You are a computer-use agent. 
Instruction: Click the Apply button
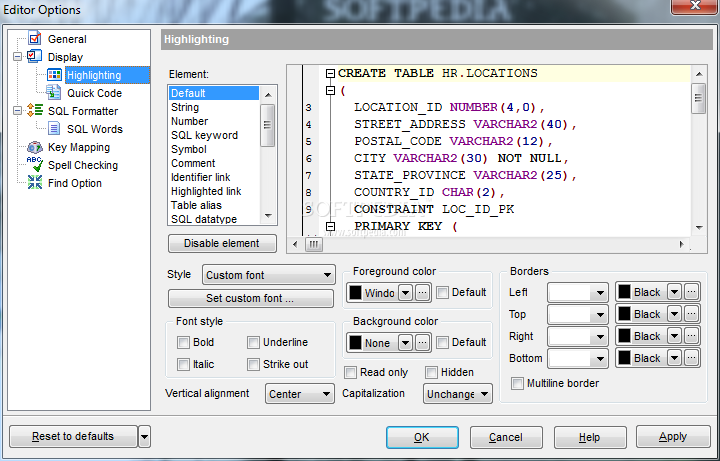point(673,437)
